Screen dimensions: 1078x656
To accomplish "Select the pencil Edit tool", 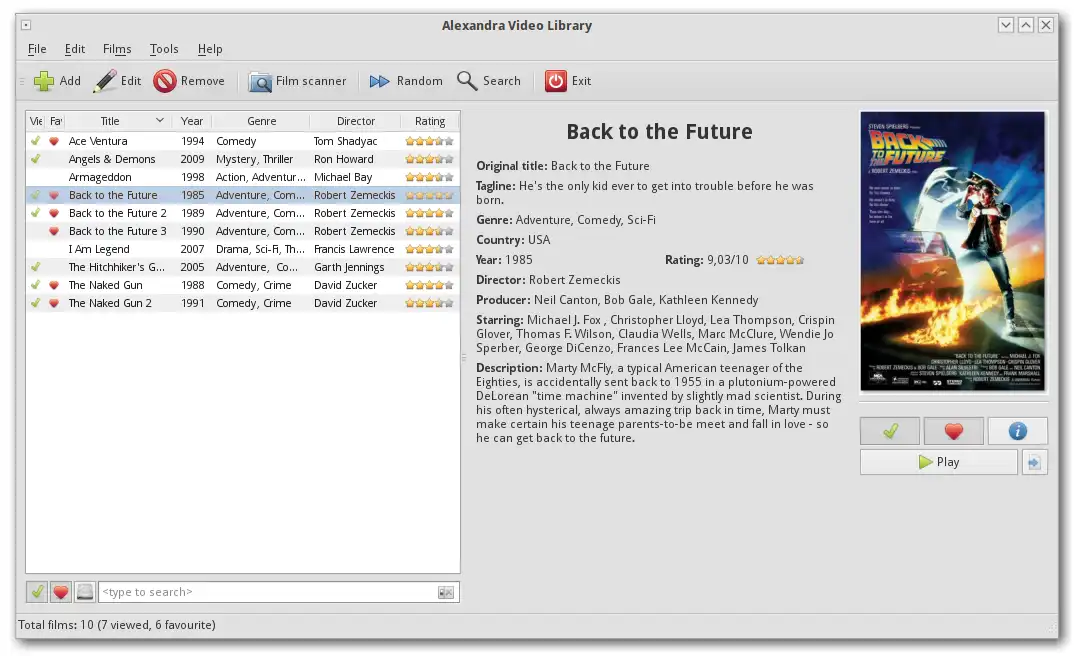I will click(105, 81).
